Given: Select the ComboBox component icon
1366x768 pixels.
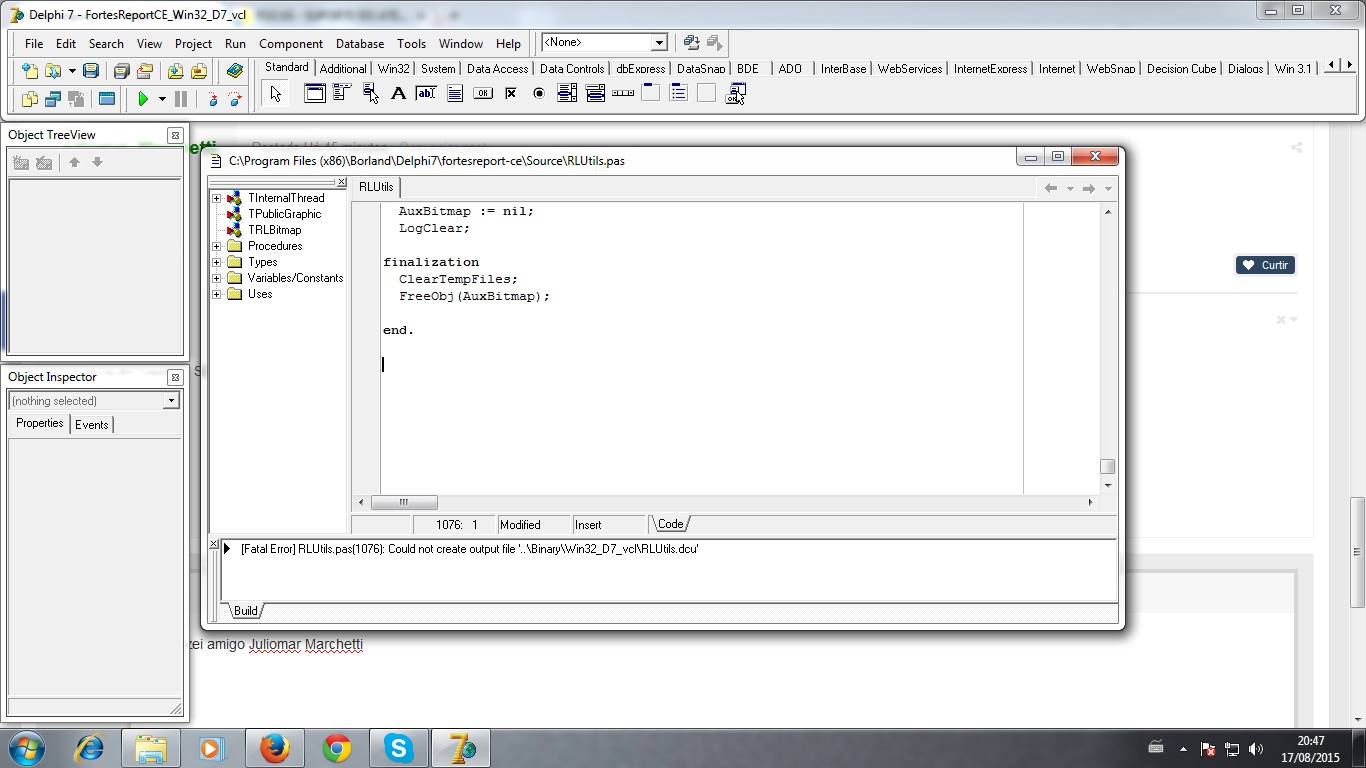Looking at the screenshot, I should (595, 93).
